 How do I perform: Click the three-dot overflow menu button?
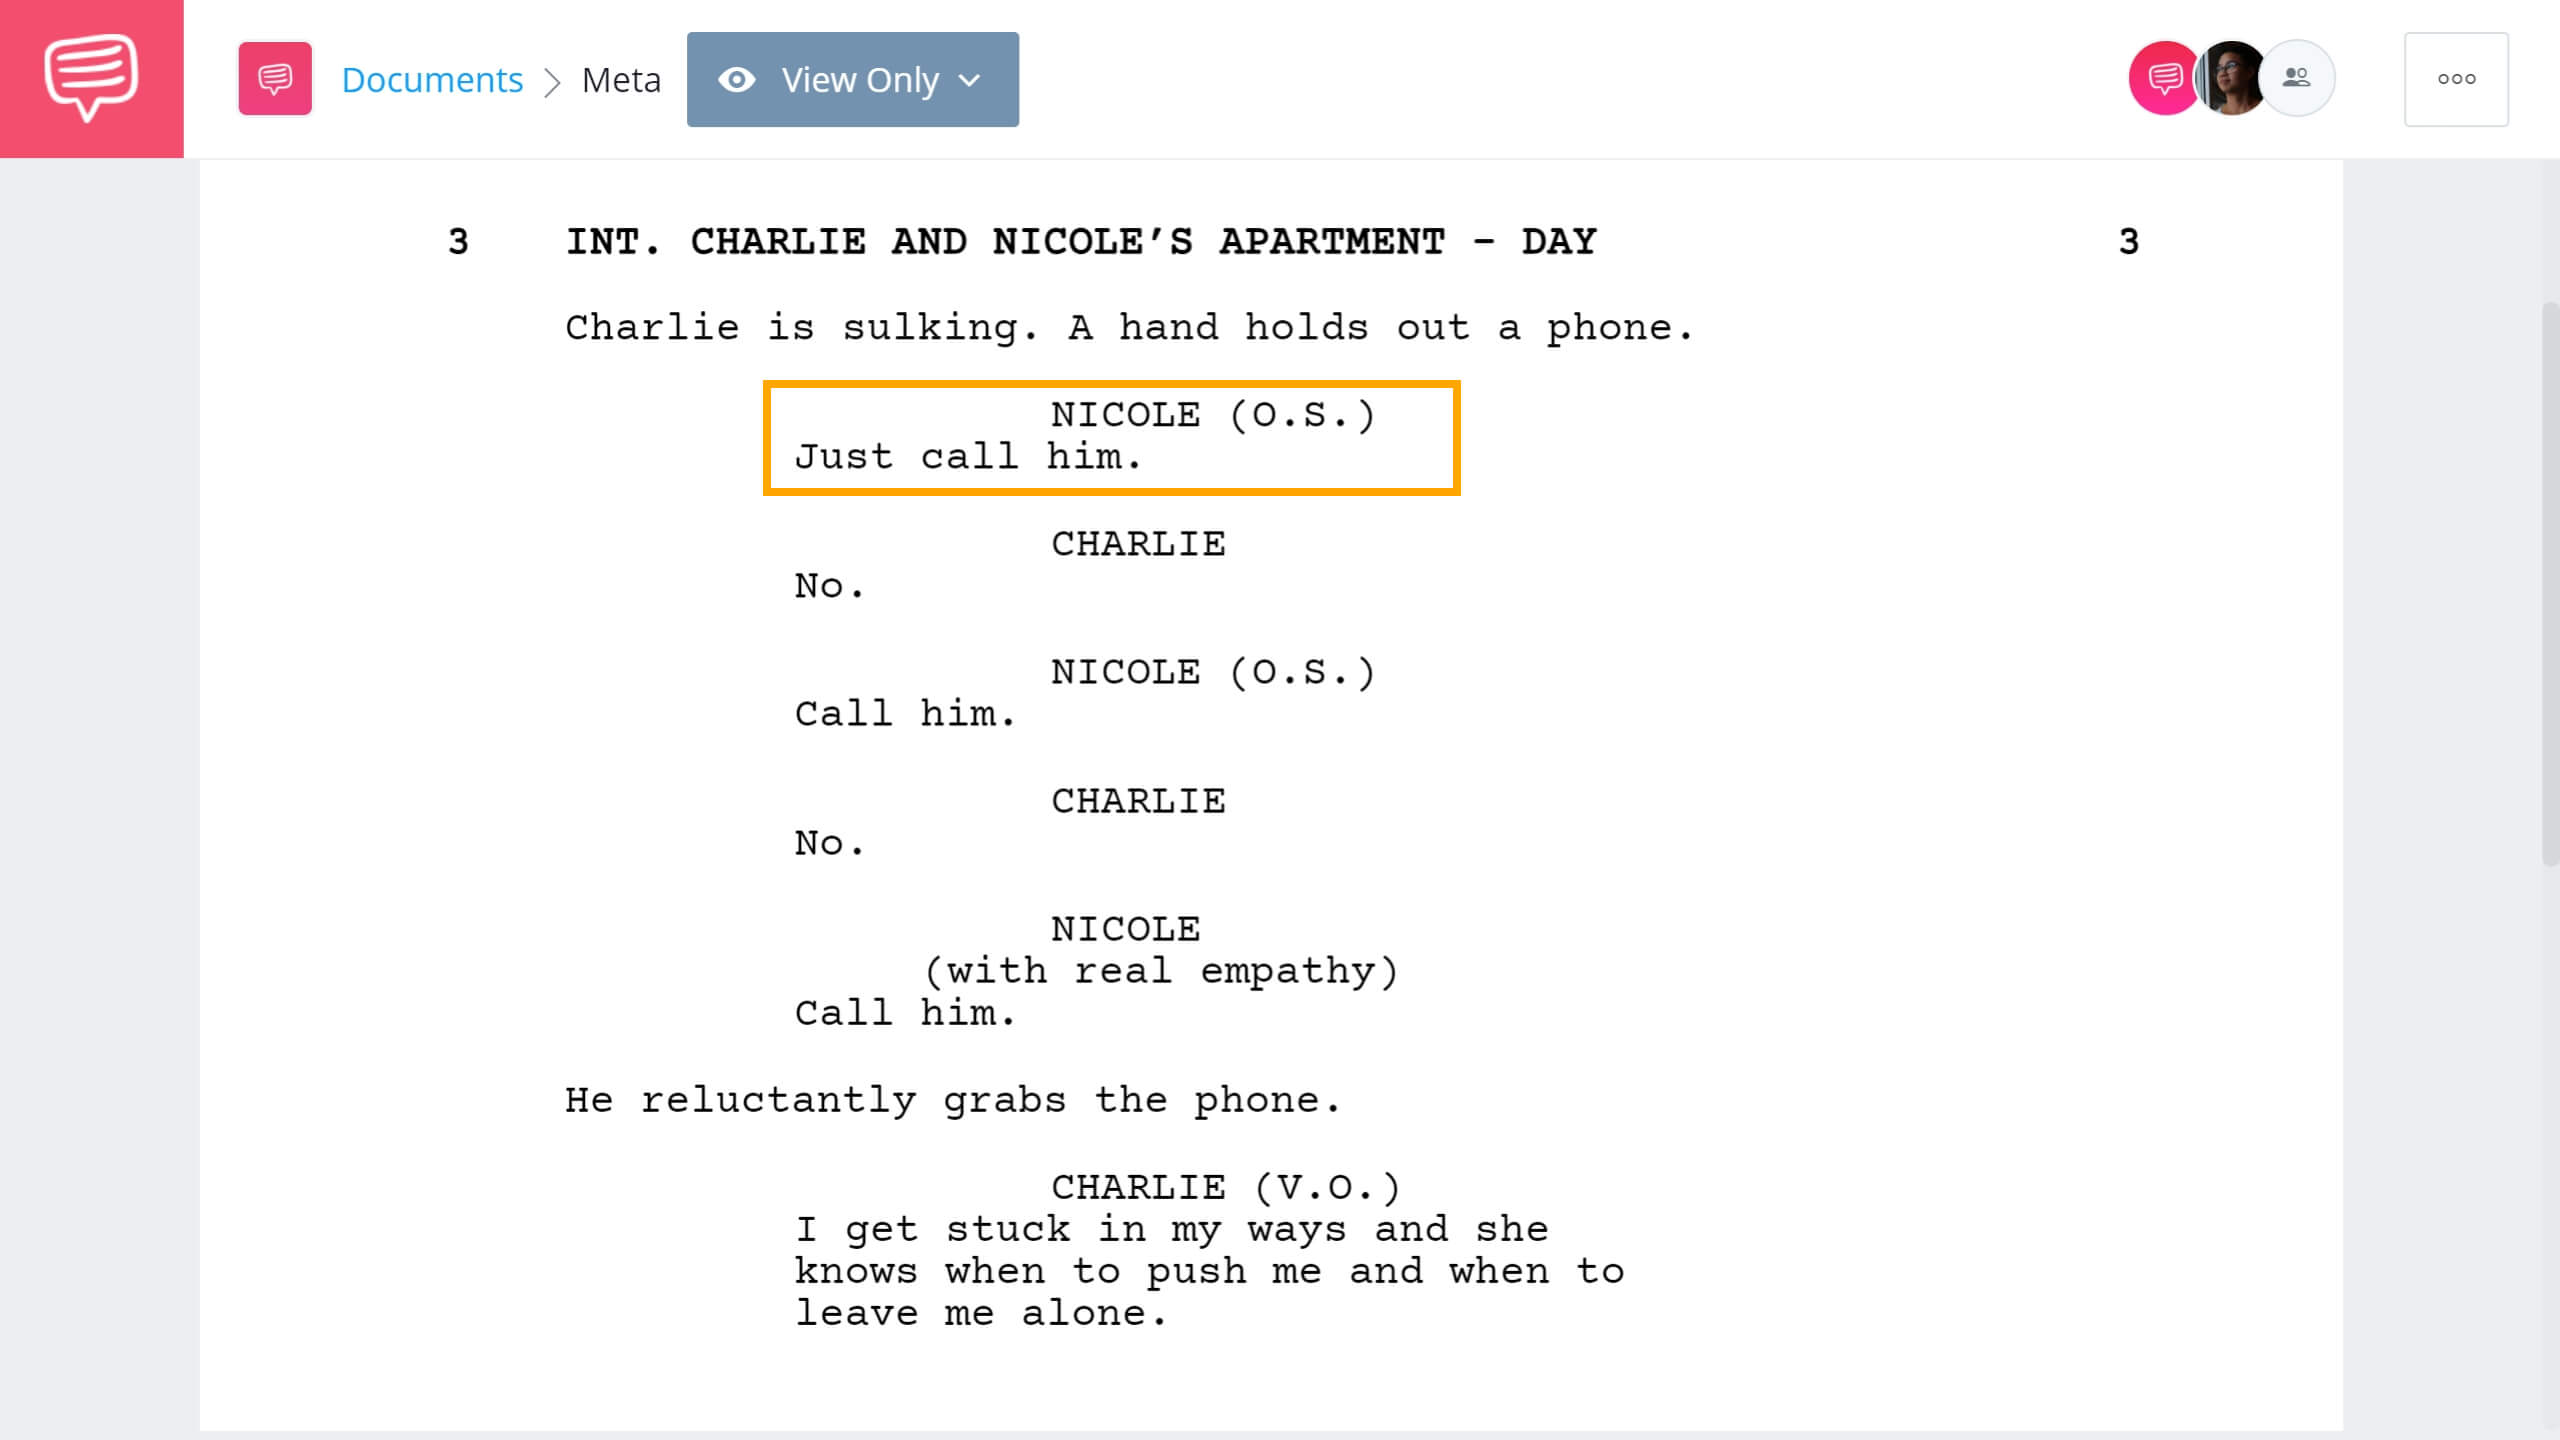(x=2455, y=79)
